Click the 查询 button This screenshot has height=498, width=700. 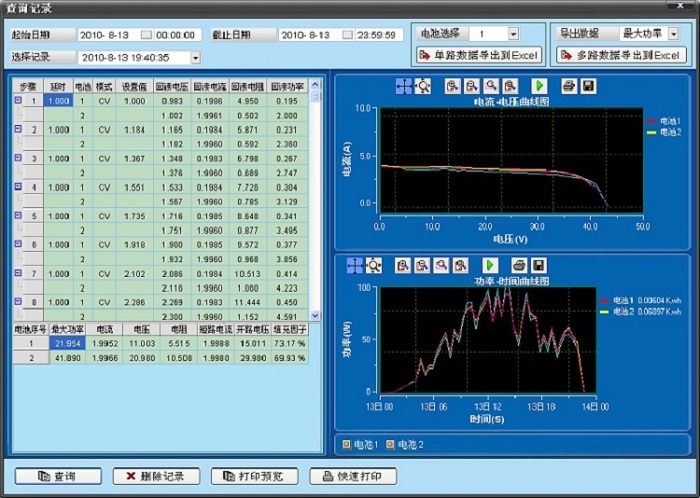click(x=56, y=476)
